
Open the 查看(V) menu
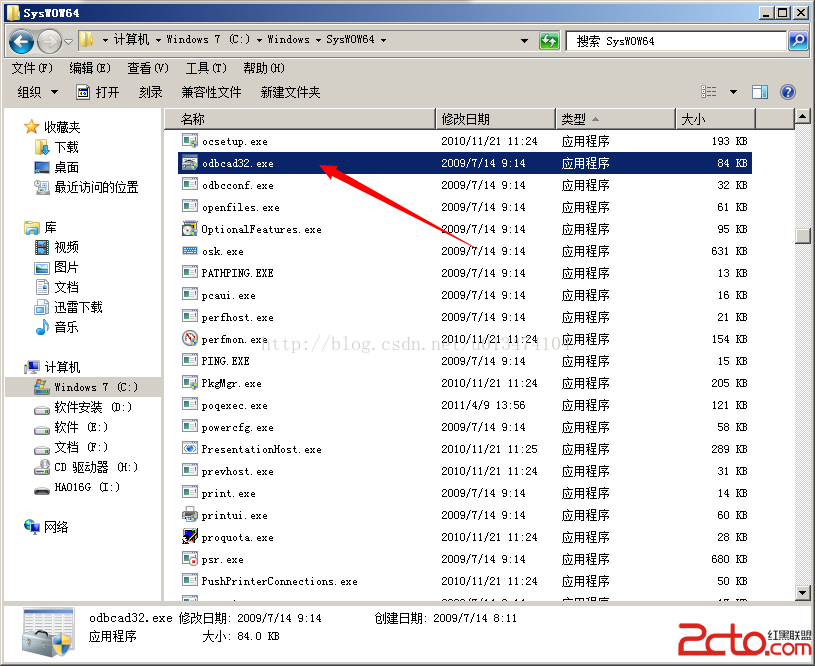pyautogui.click(x=148, y=68)
